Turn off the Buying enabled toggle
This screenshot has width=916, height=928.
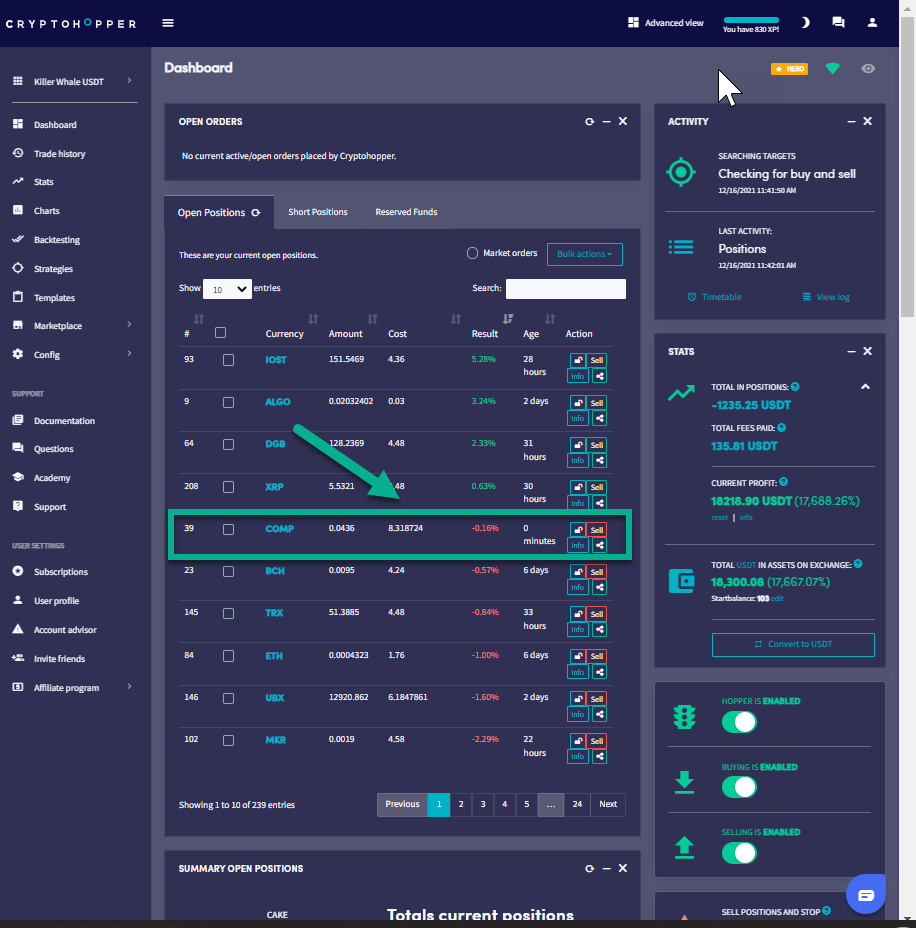point(739,787)
